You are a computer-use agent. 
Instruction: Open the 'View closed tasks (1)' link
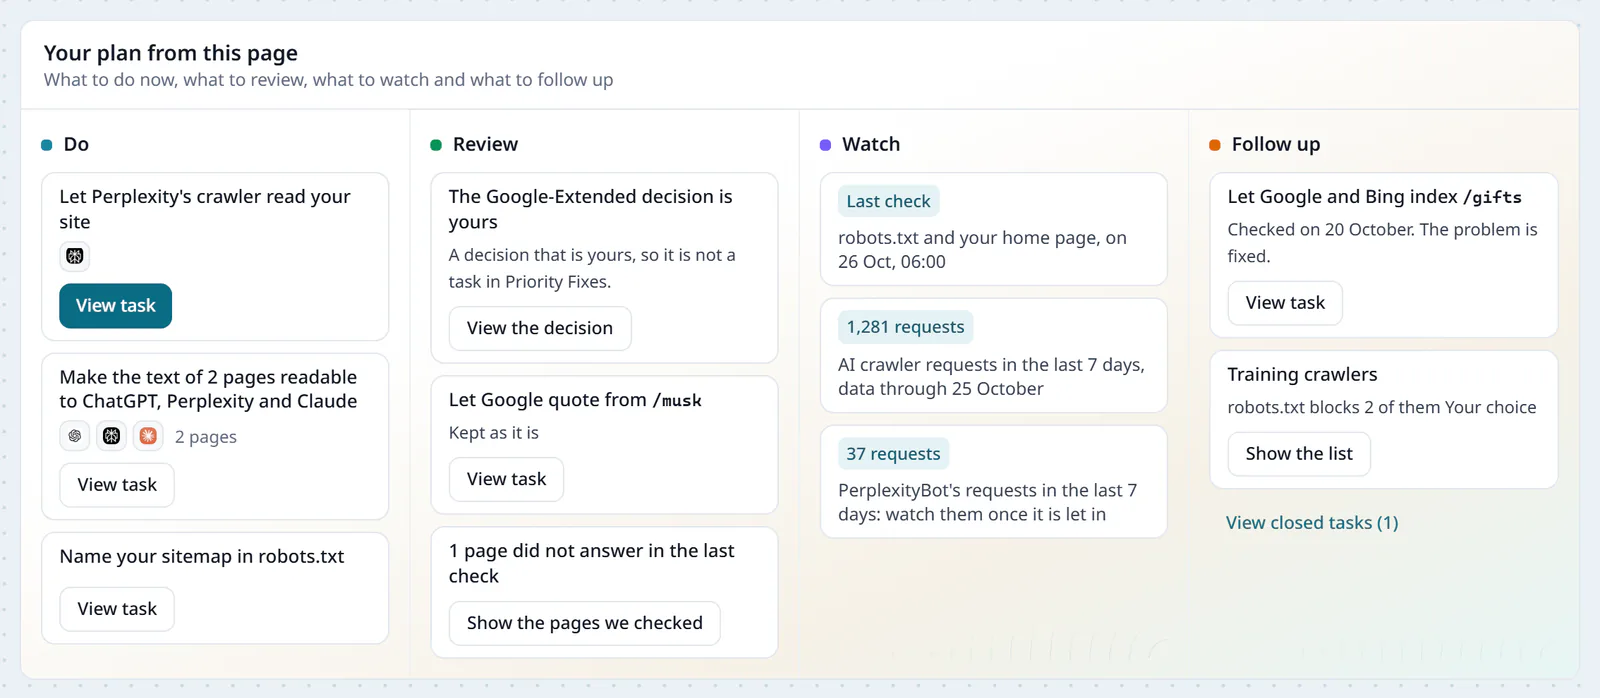pos(1312,523)
